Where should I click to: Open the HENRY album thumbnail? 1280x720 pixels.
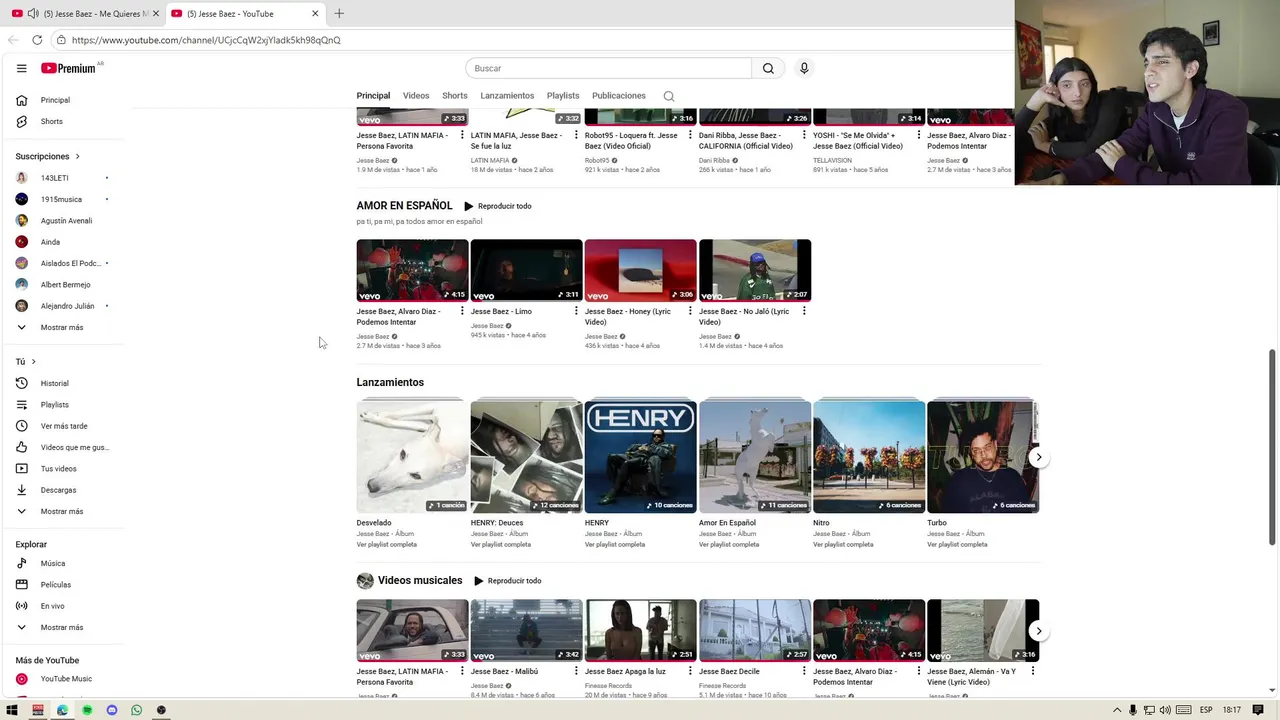pos(640,456)
